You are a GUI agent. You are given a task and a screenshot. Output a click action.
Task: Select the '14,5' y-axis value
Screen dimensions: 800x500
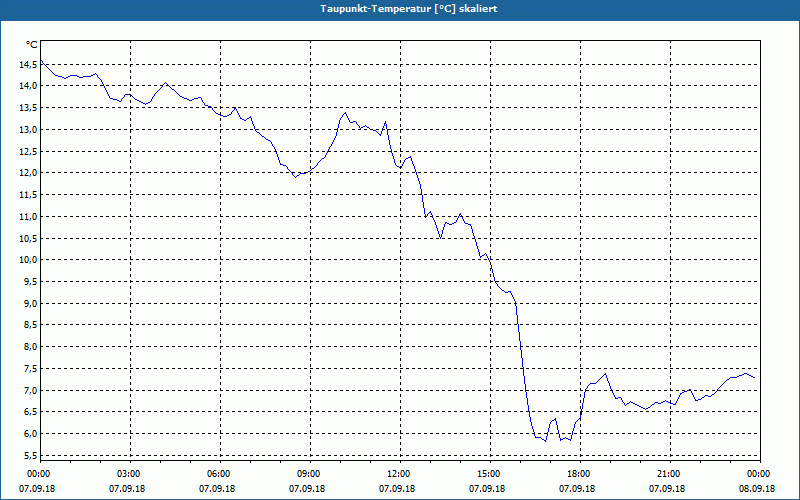point(29,64)
